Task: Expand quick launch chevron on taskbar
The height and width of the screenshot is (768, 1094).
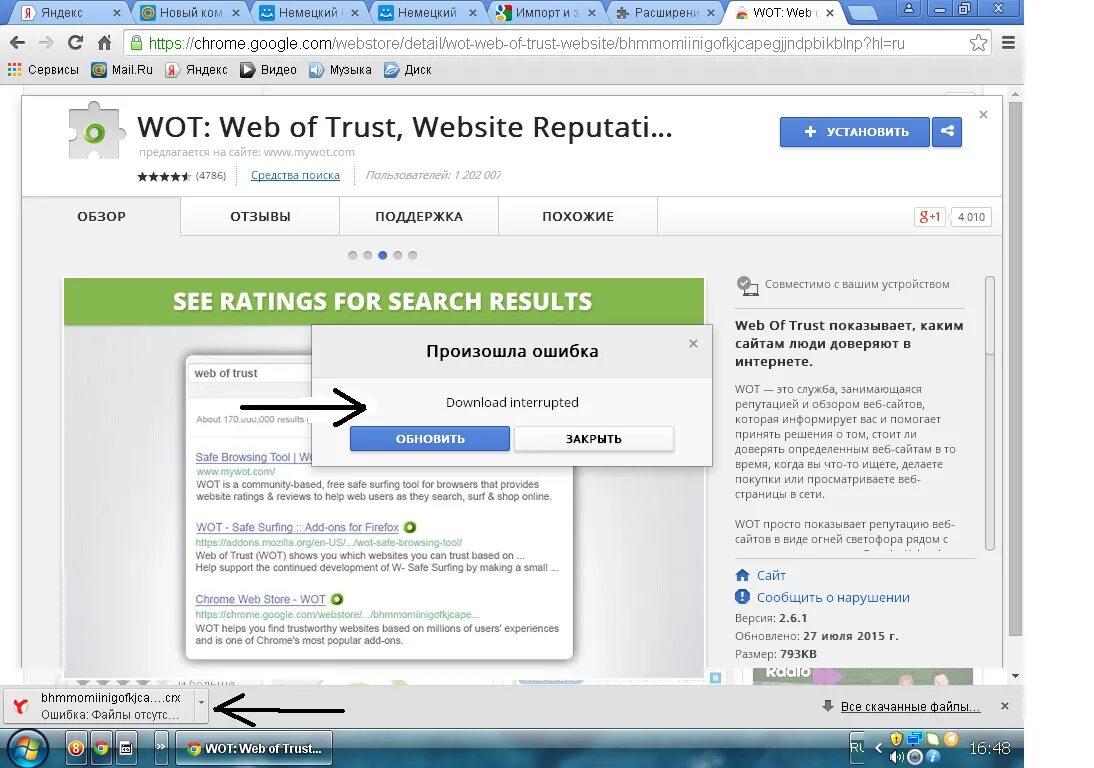Action: point(160,748)
